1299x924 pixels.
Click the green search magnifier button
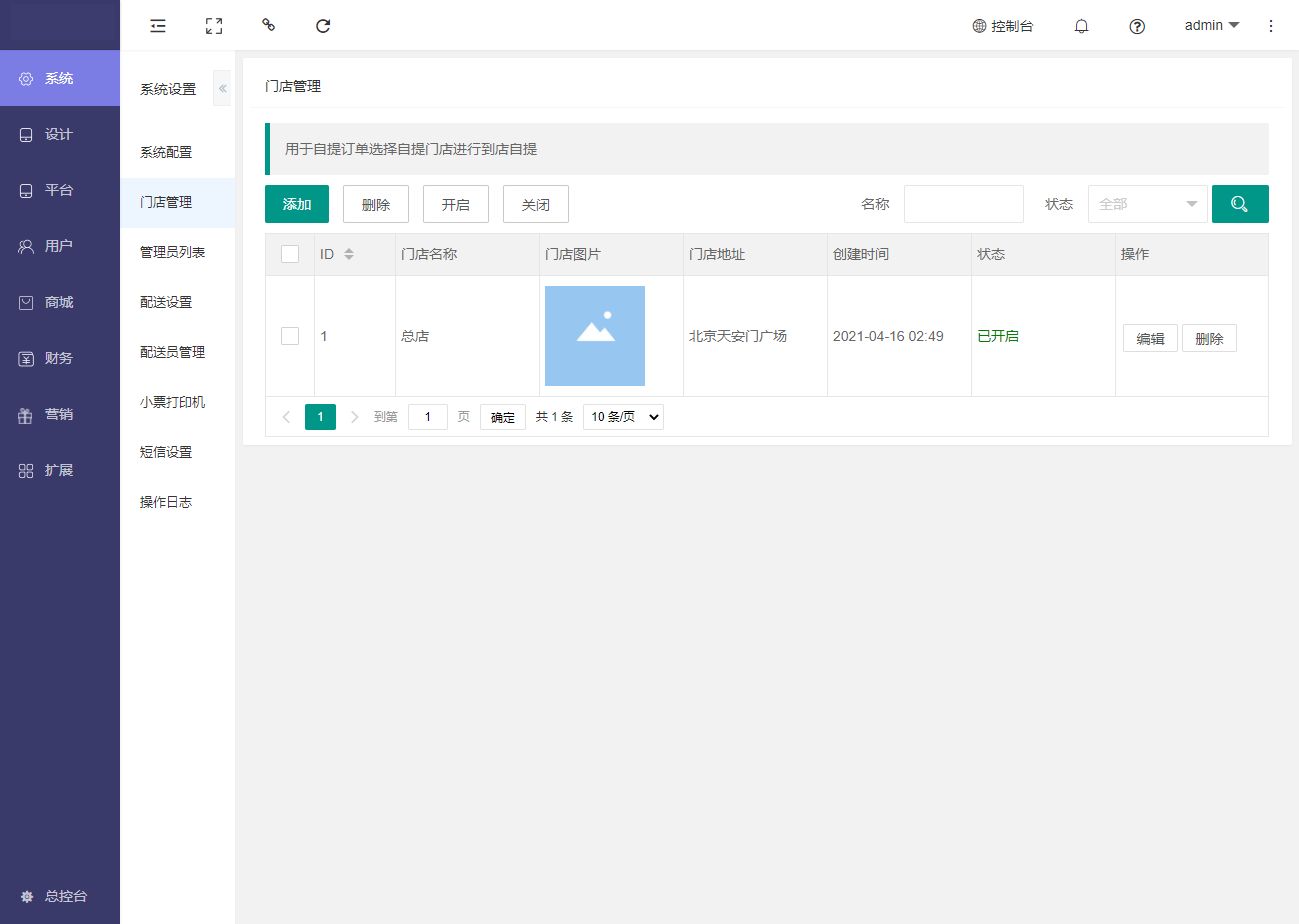[x=1240, y=204]
